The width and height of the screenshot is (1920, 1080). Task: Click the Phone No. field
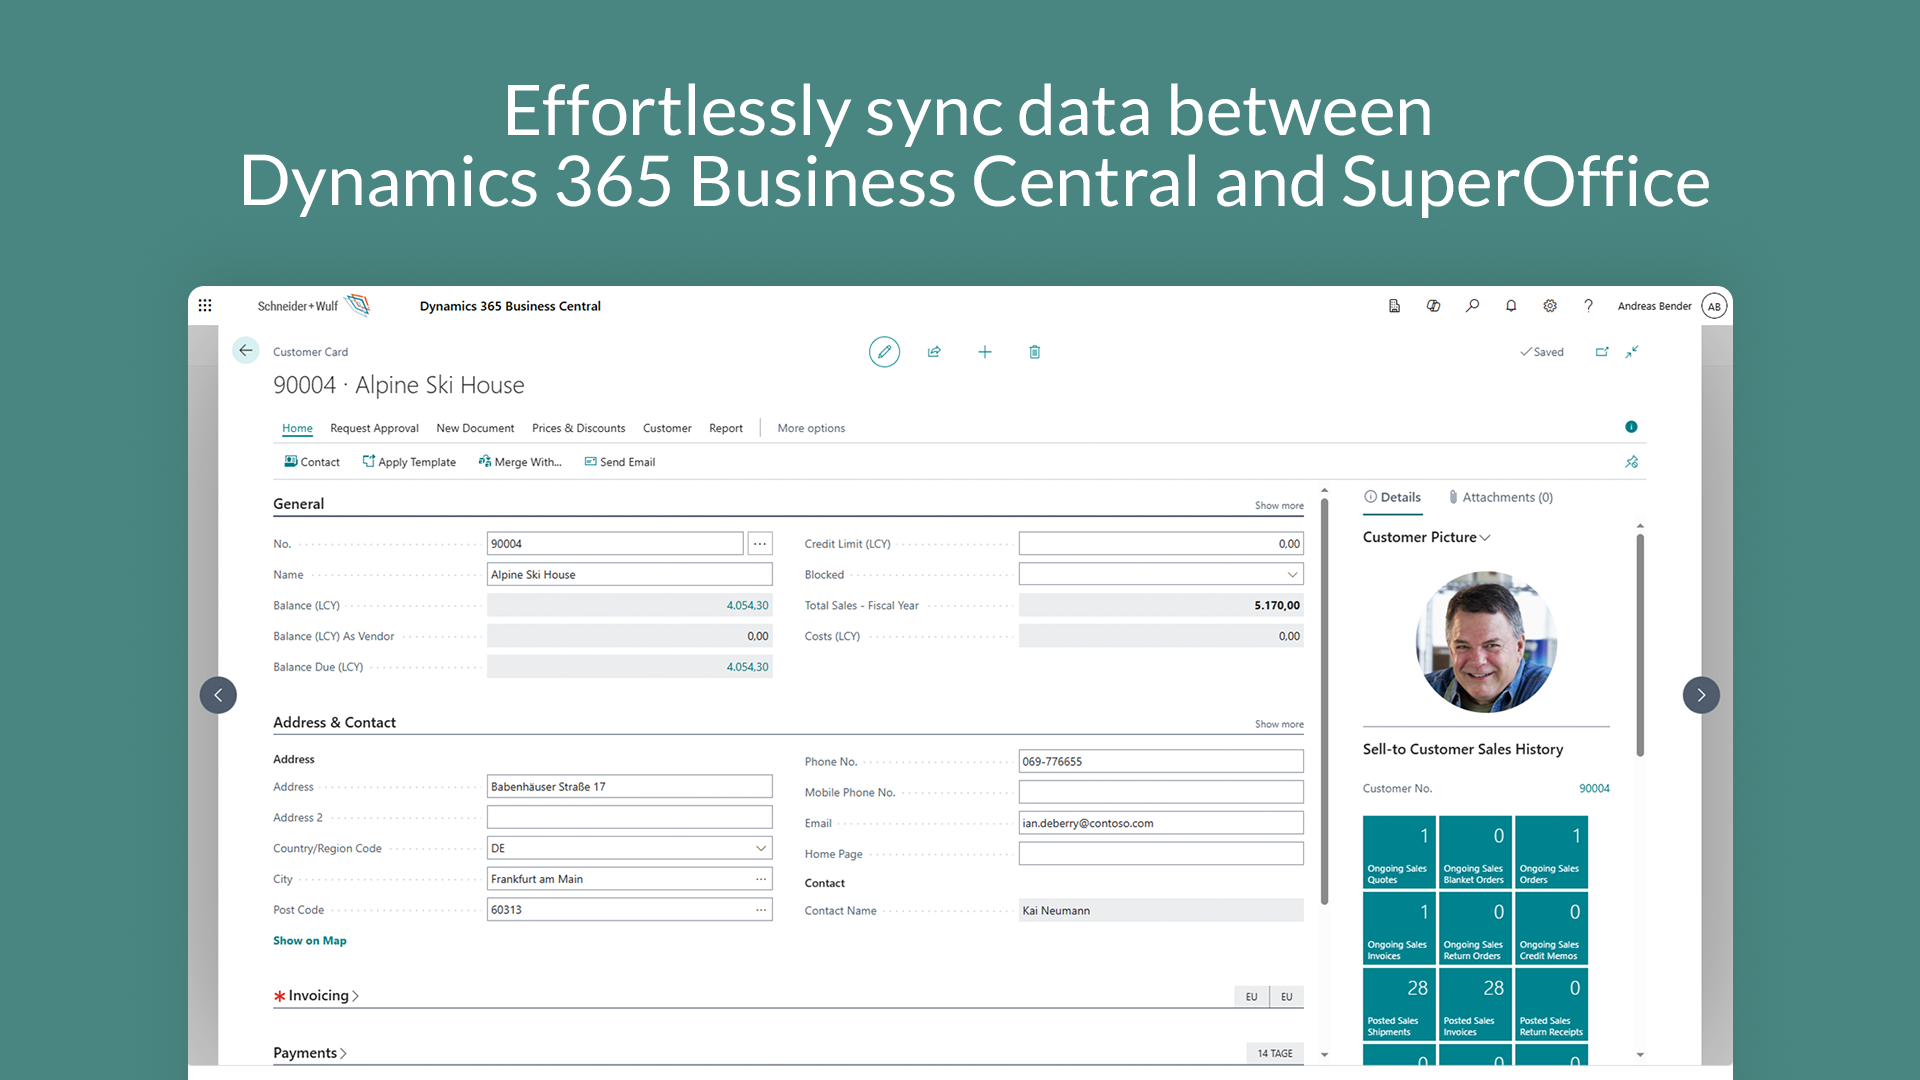coord(1161,762)
